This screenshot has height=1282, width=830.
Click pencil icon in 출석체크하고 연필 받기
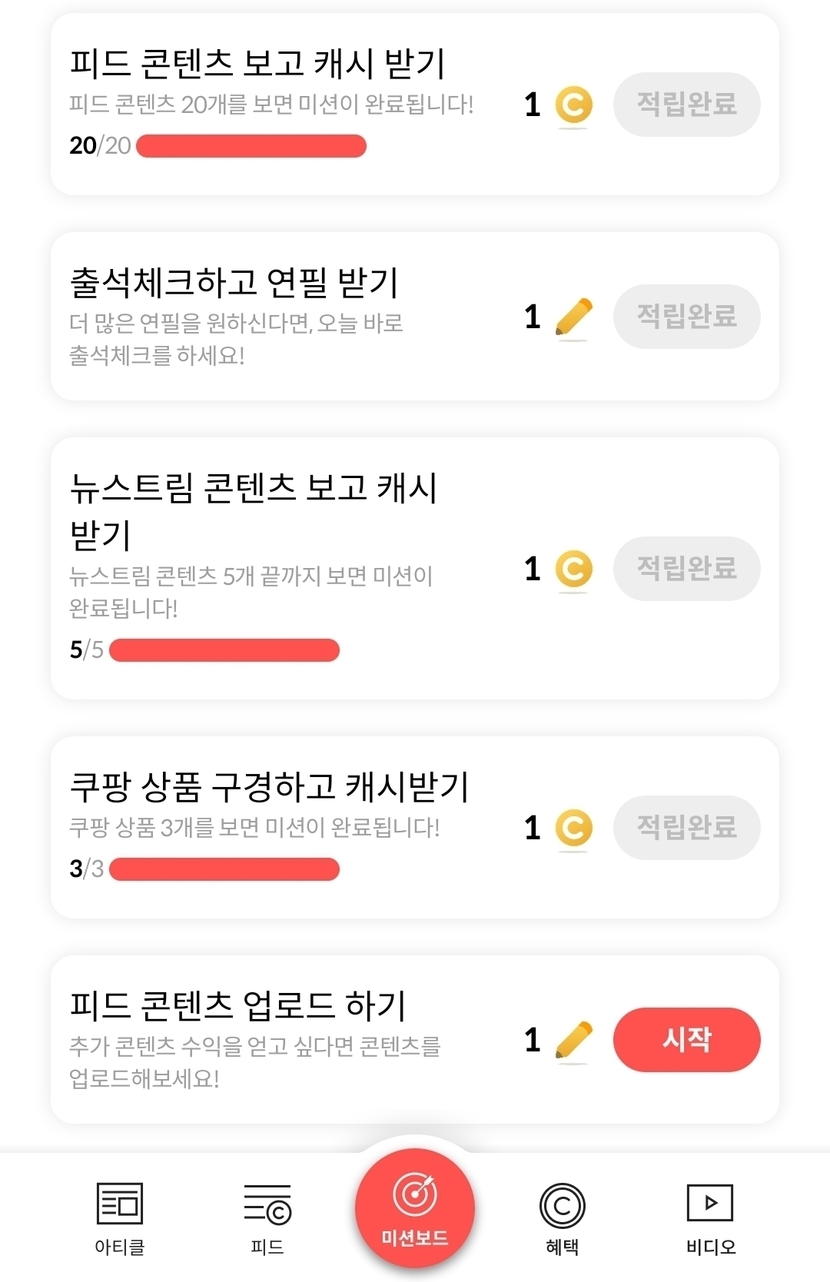(573, 318)
